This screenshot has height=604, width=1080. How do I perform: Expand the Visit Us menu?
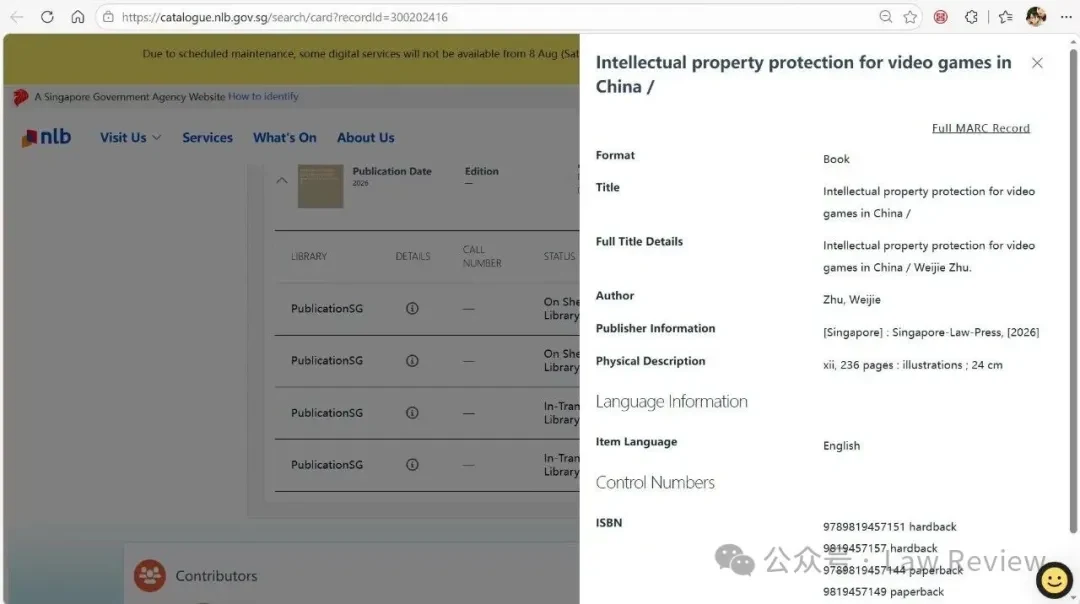pos(130,137)
